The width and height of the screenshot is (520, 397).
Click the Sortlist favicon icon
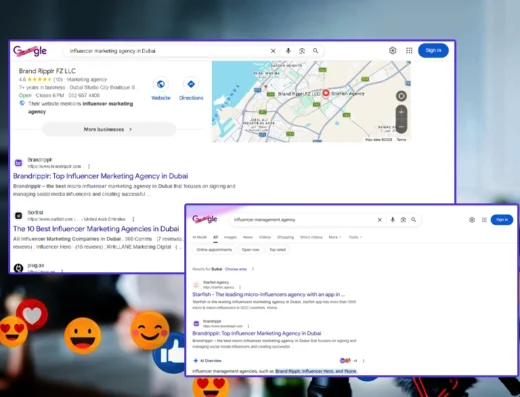[x=18, y=216]
